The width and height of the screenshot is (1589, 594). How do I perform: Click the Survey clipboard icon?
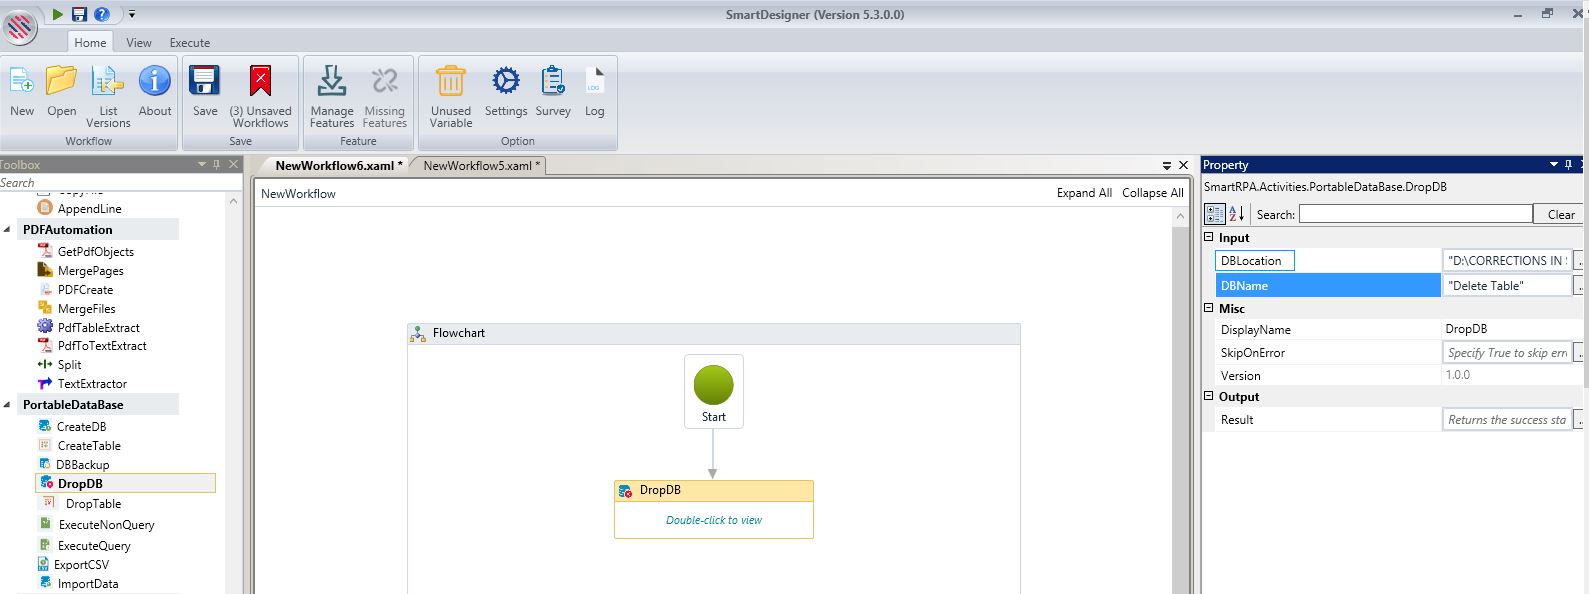[553, 82]
